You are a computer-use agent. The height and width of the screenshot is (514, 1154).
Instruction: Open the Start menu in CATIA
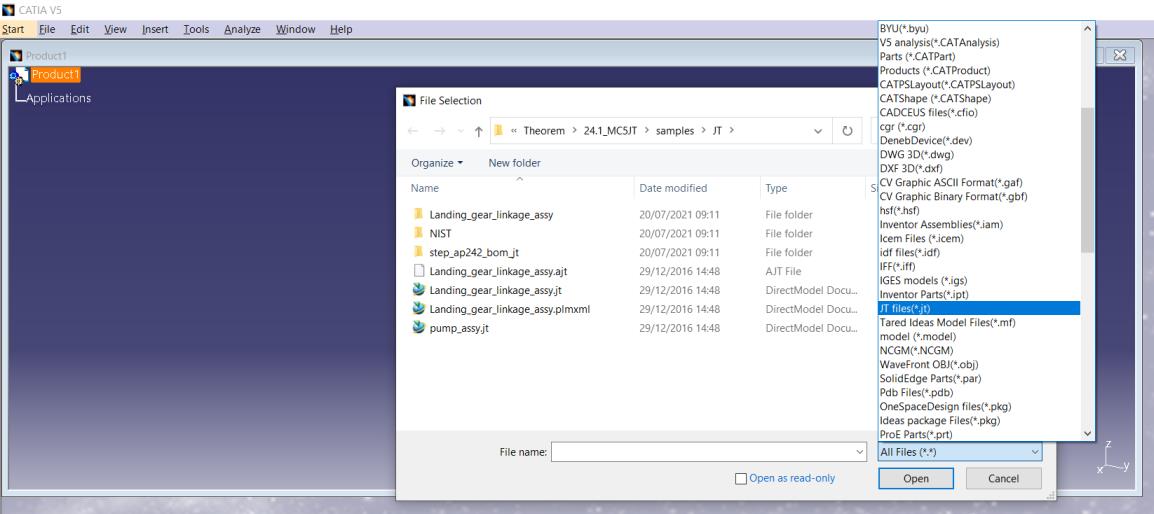click(13, 29)
